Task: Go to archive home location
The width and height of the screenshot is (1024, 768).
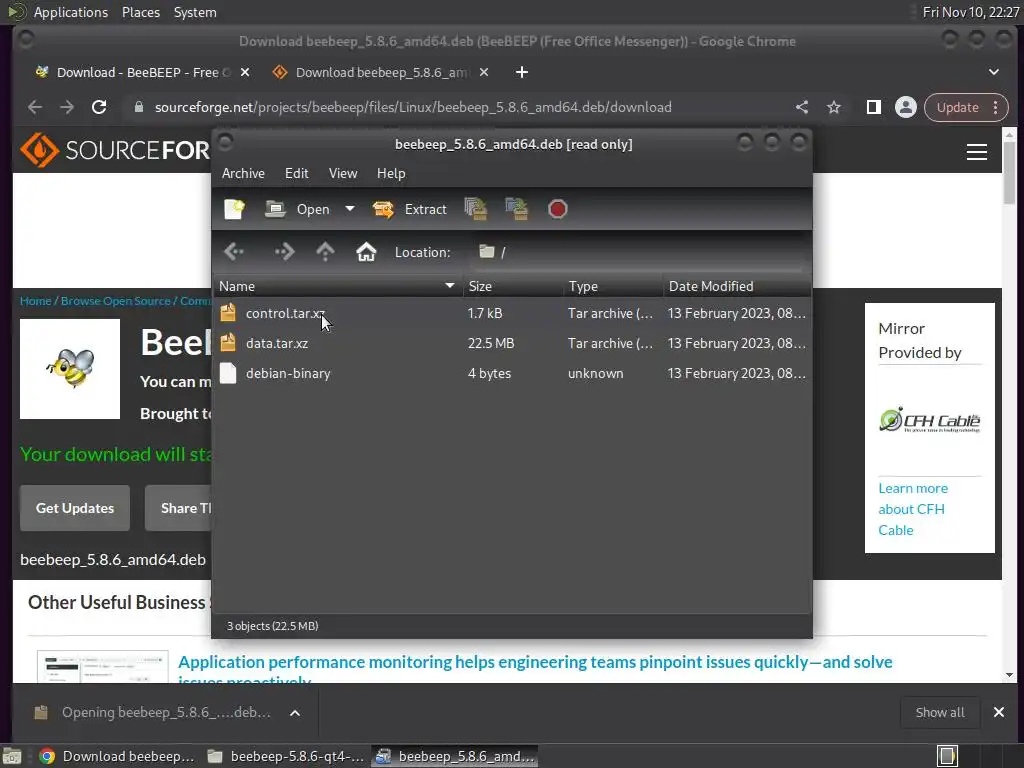Action: [x=366, y=252]
